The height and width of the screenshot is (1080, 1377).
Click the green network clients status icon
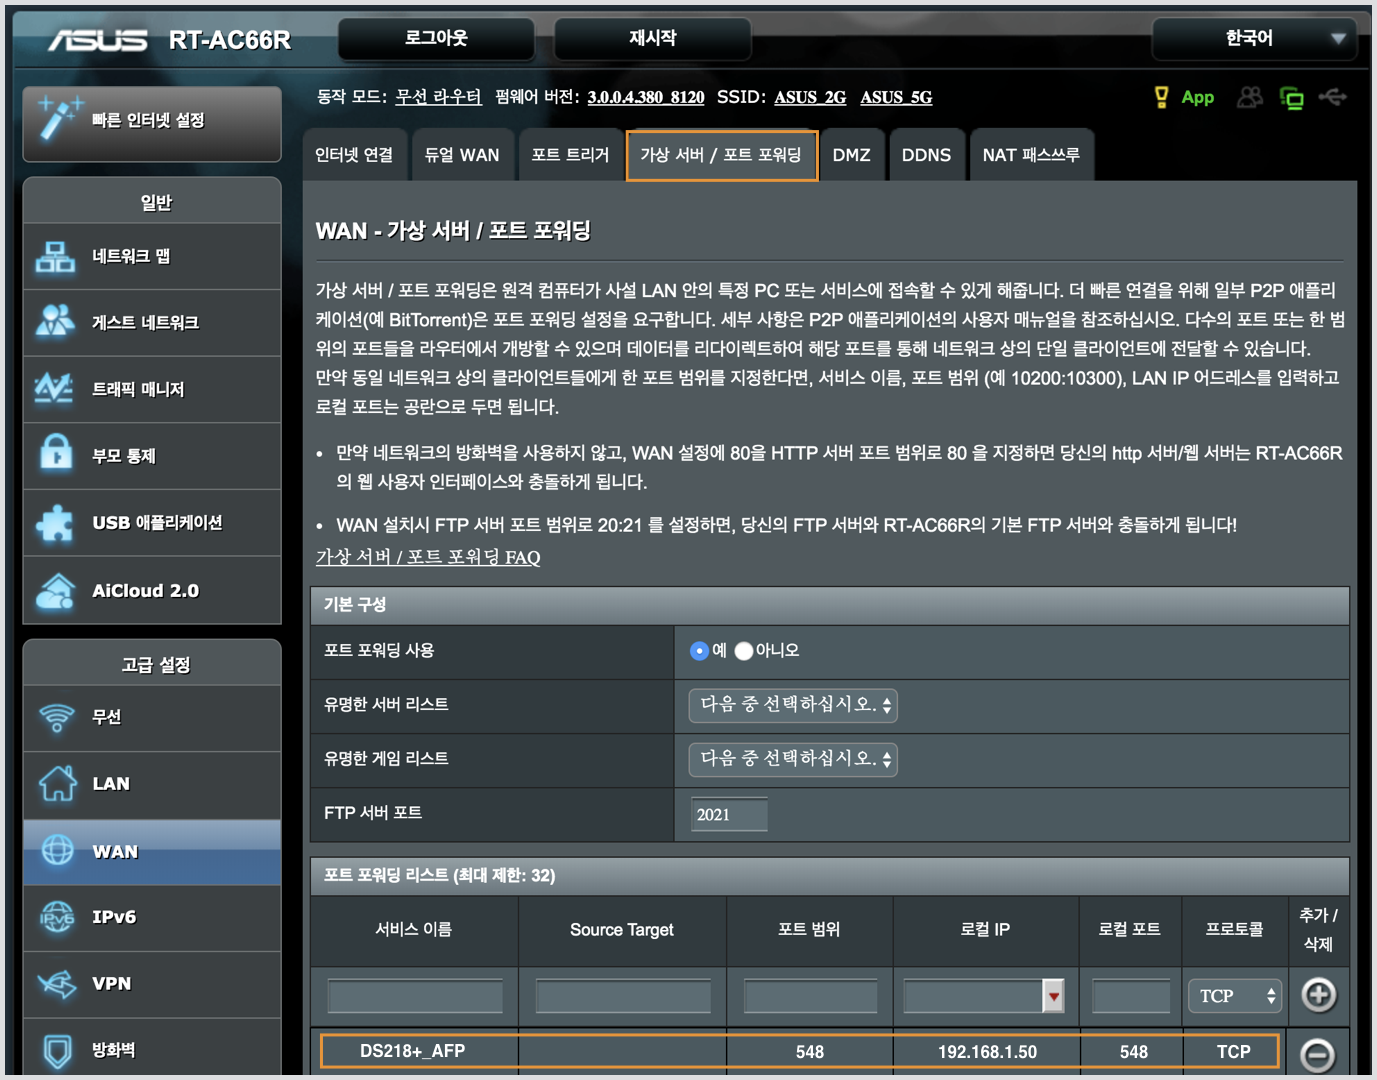tap(1292, 98)
